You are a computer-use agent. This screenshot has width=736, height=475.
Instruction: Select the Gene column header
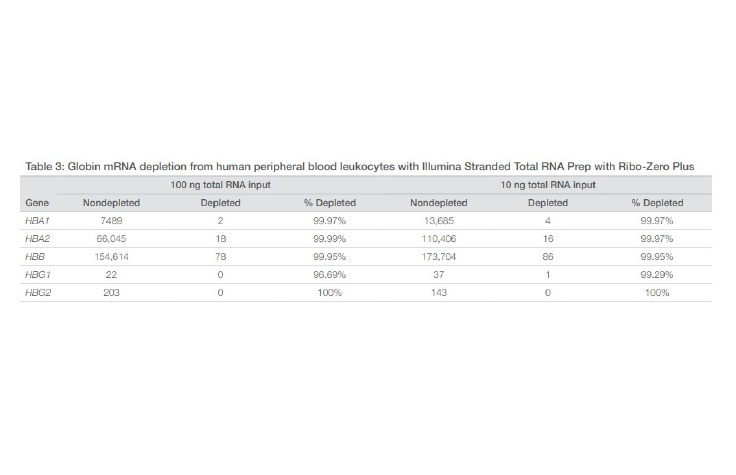click(36, 202)
